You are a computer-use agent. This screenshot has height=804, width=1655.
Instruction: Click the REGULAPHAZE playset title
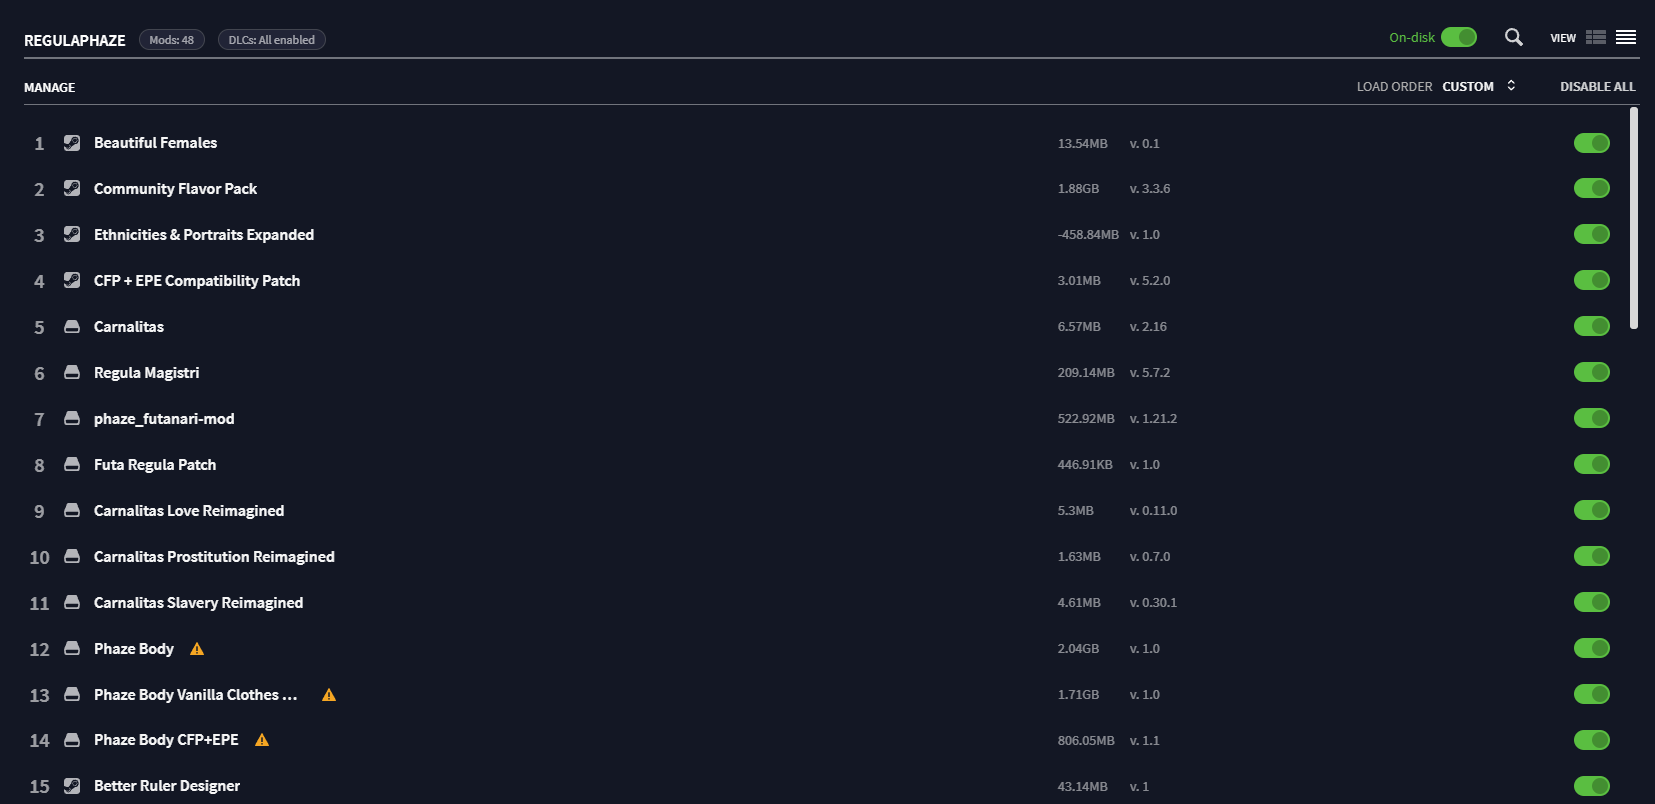(x=75, y=40)
